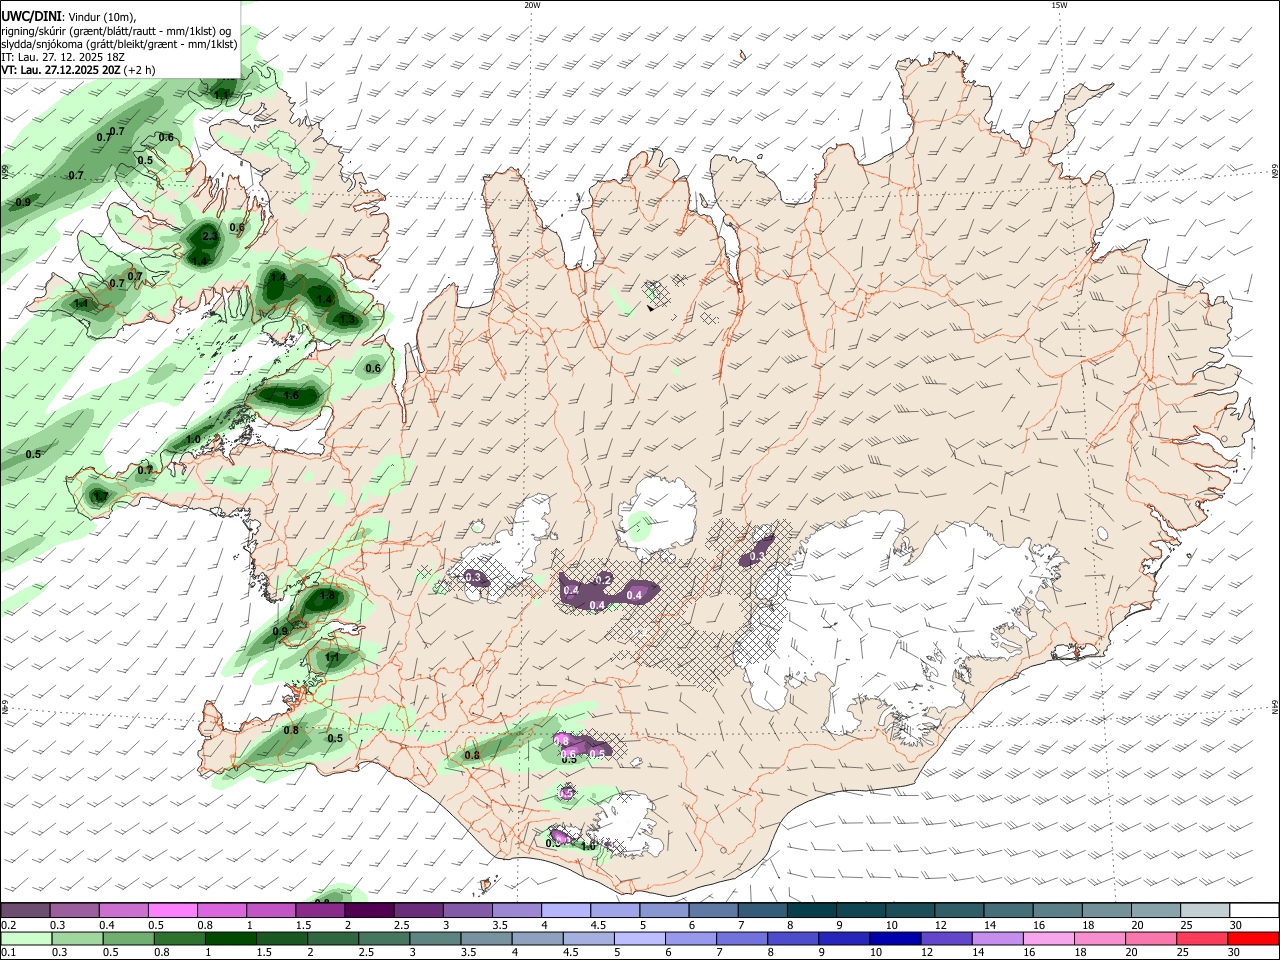Click the first dark mauve snow swatch at 0.2

point(25,910)
